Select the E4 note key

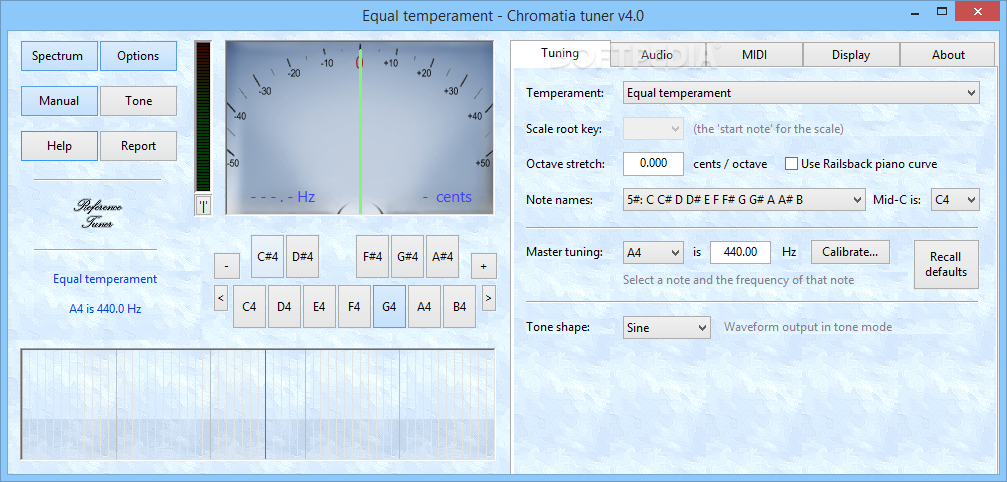click(319, 307)
